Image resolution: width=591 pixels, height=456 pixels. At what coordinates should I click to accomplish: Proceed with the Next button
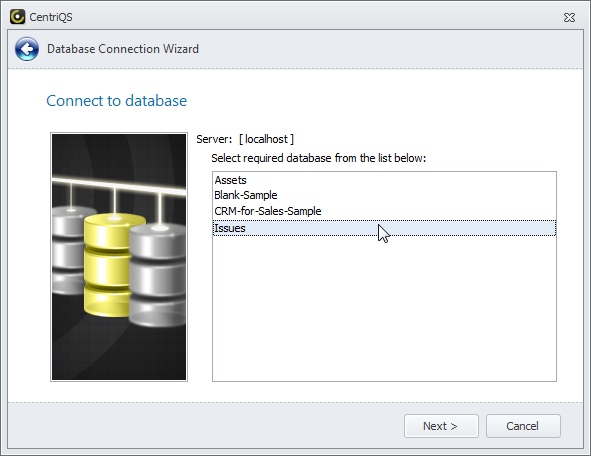pos(441,426)
